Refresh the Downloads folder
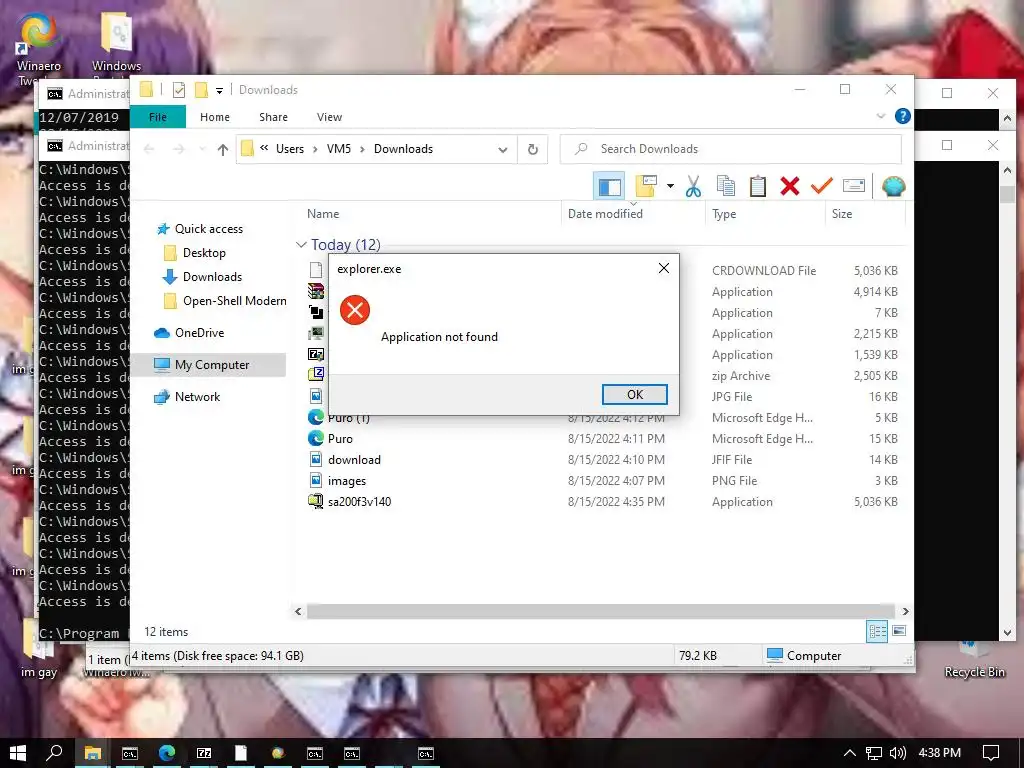 [x=533, y=150]
